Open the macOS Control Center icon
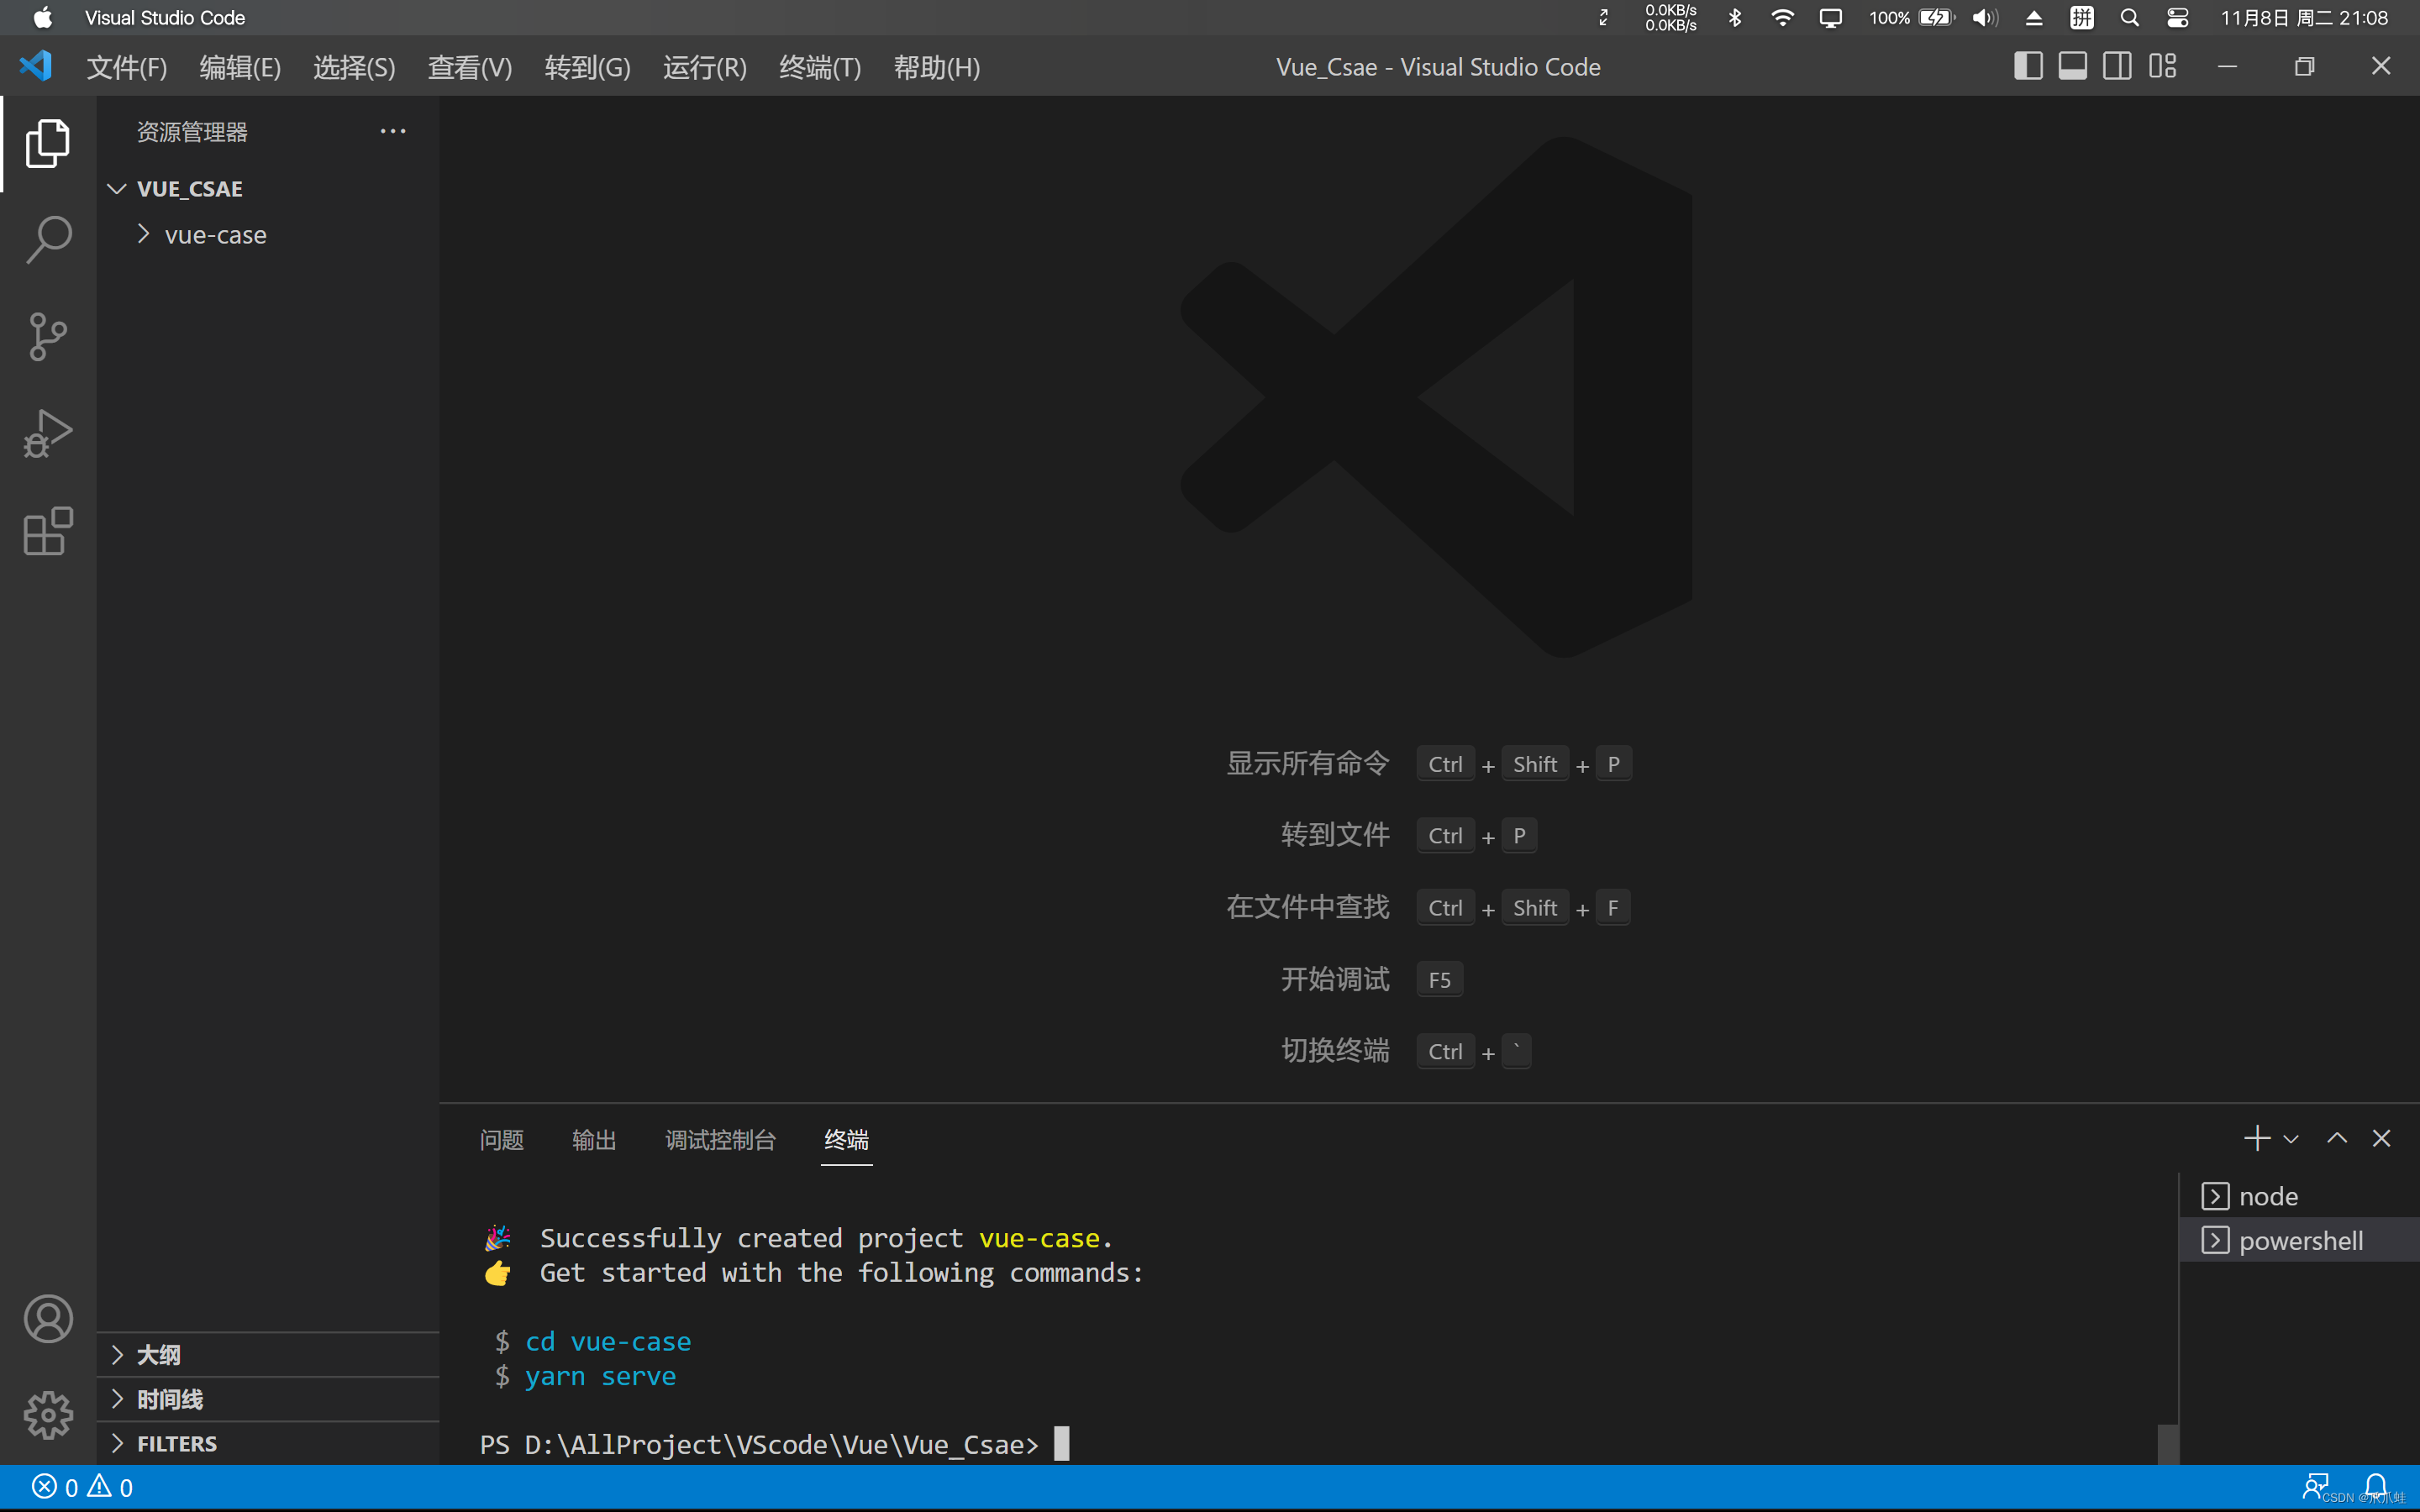This screenshot has height=1512, width=2420. pos(2177,18)
